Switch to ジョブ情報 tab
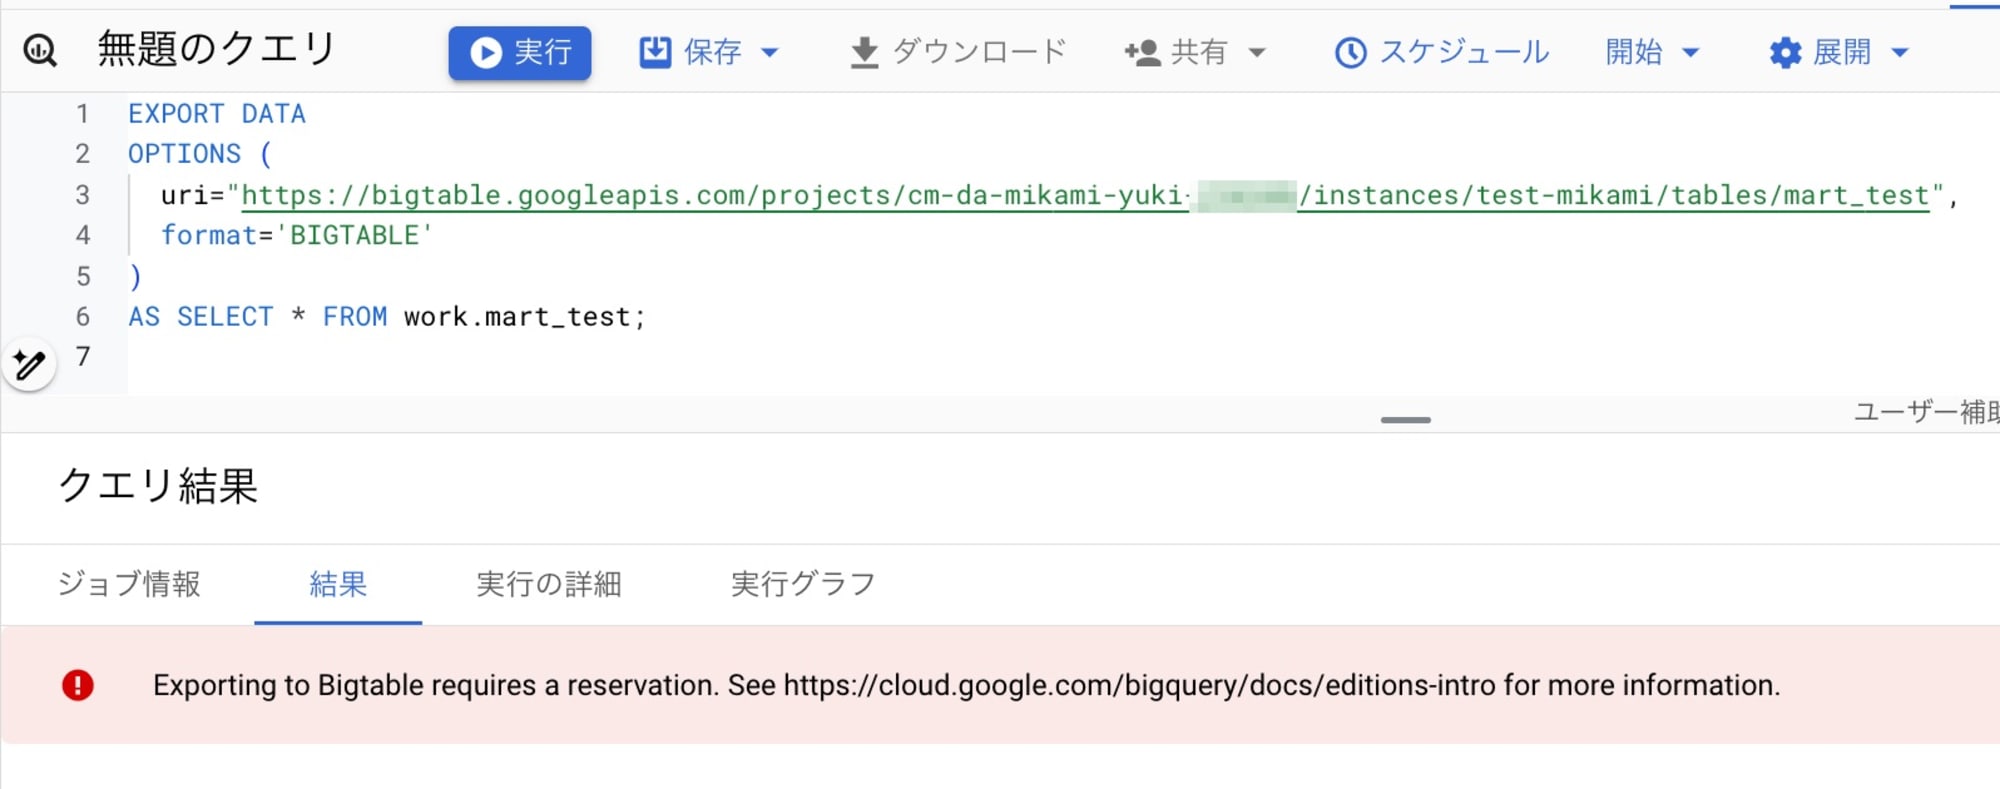Screen dimensions: 2000x789 tap(128, 584)
